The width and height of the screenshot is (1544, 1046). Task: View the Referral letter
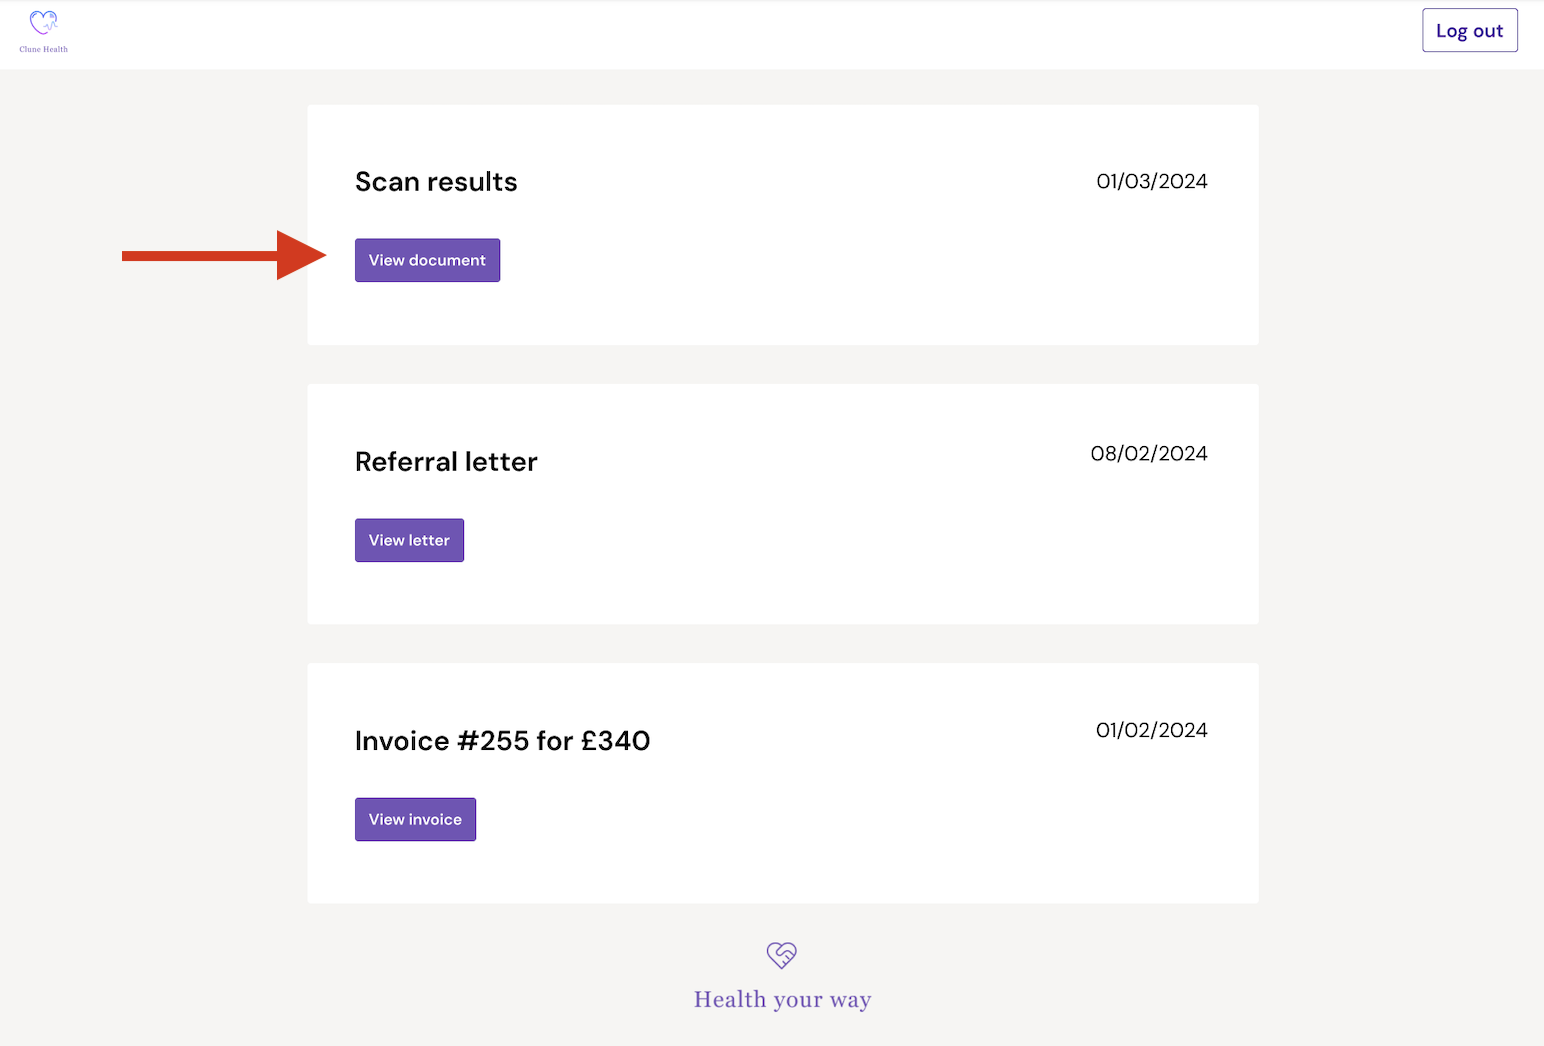point(409,540)
